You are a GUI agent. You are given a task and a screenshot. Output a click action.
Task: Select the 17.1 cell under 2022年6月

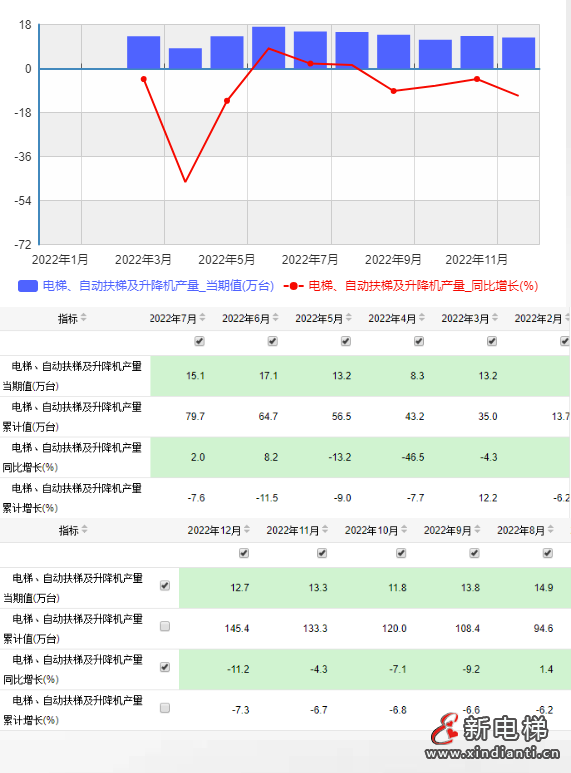[x=268, y=376]
